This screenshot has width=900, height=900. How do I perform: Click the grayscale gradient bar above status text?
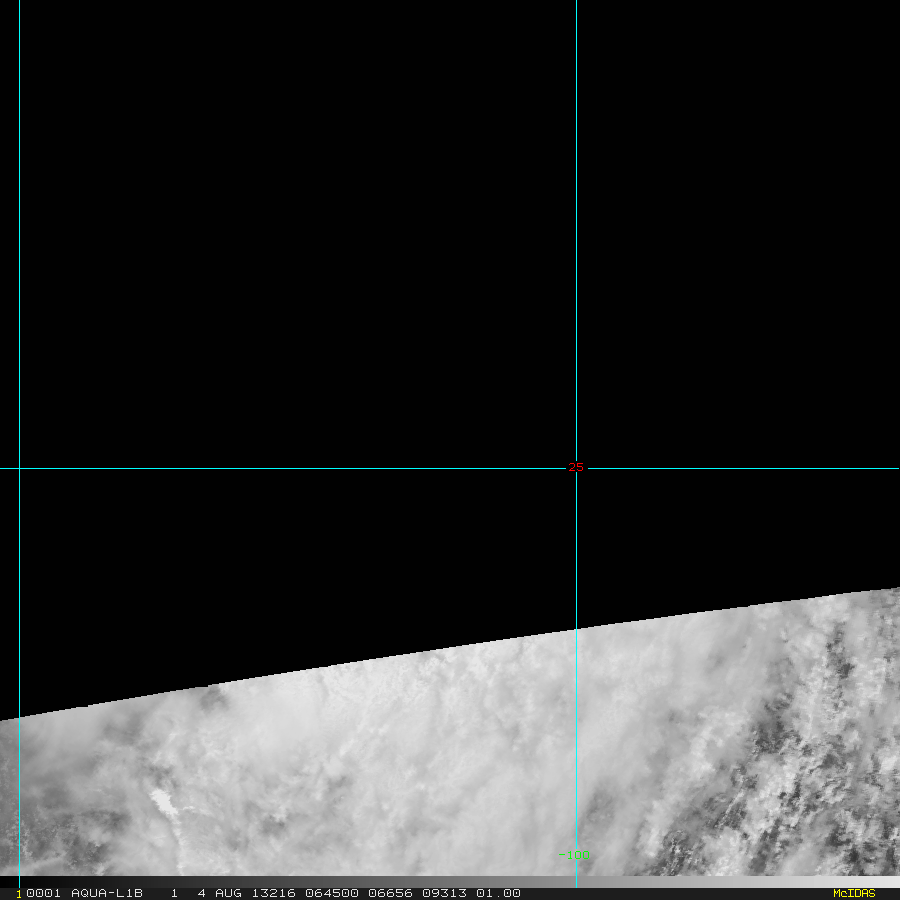point(450,882)
